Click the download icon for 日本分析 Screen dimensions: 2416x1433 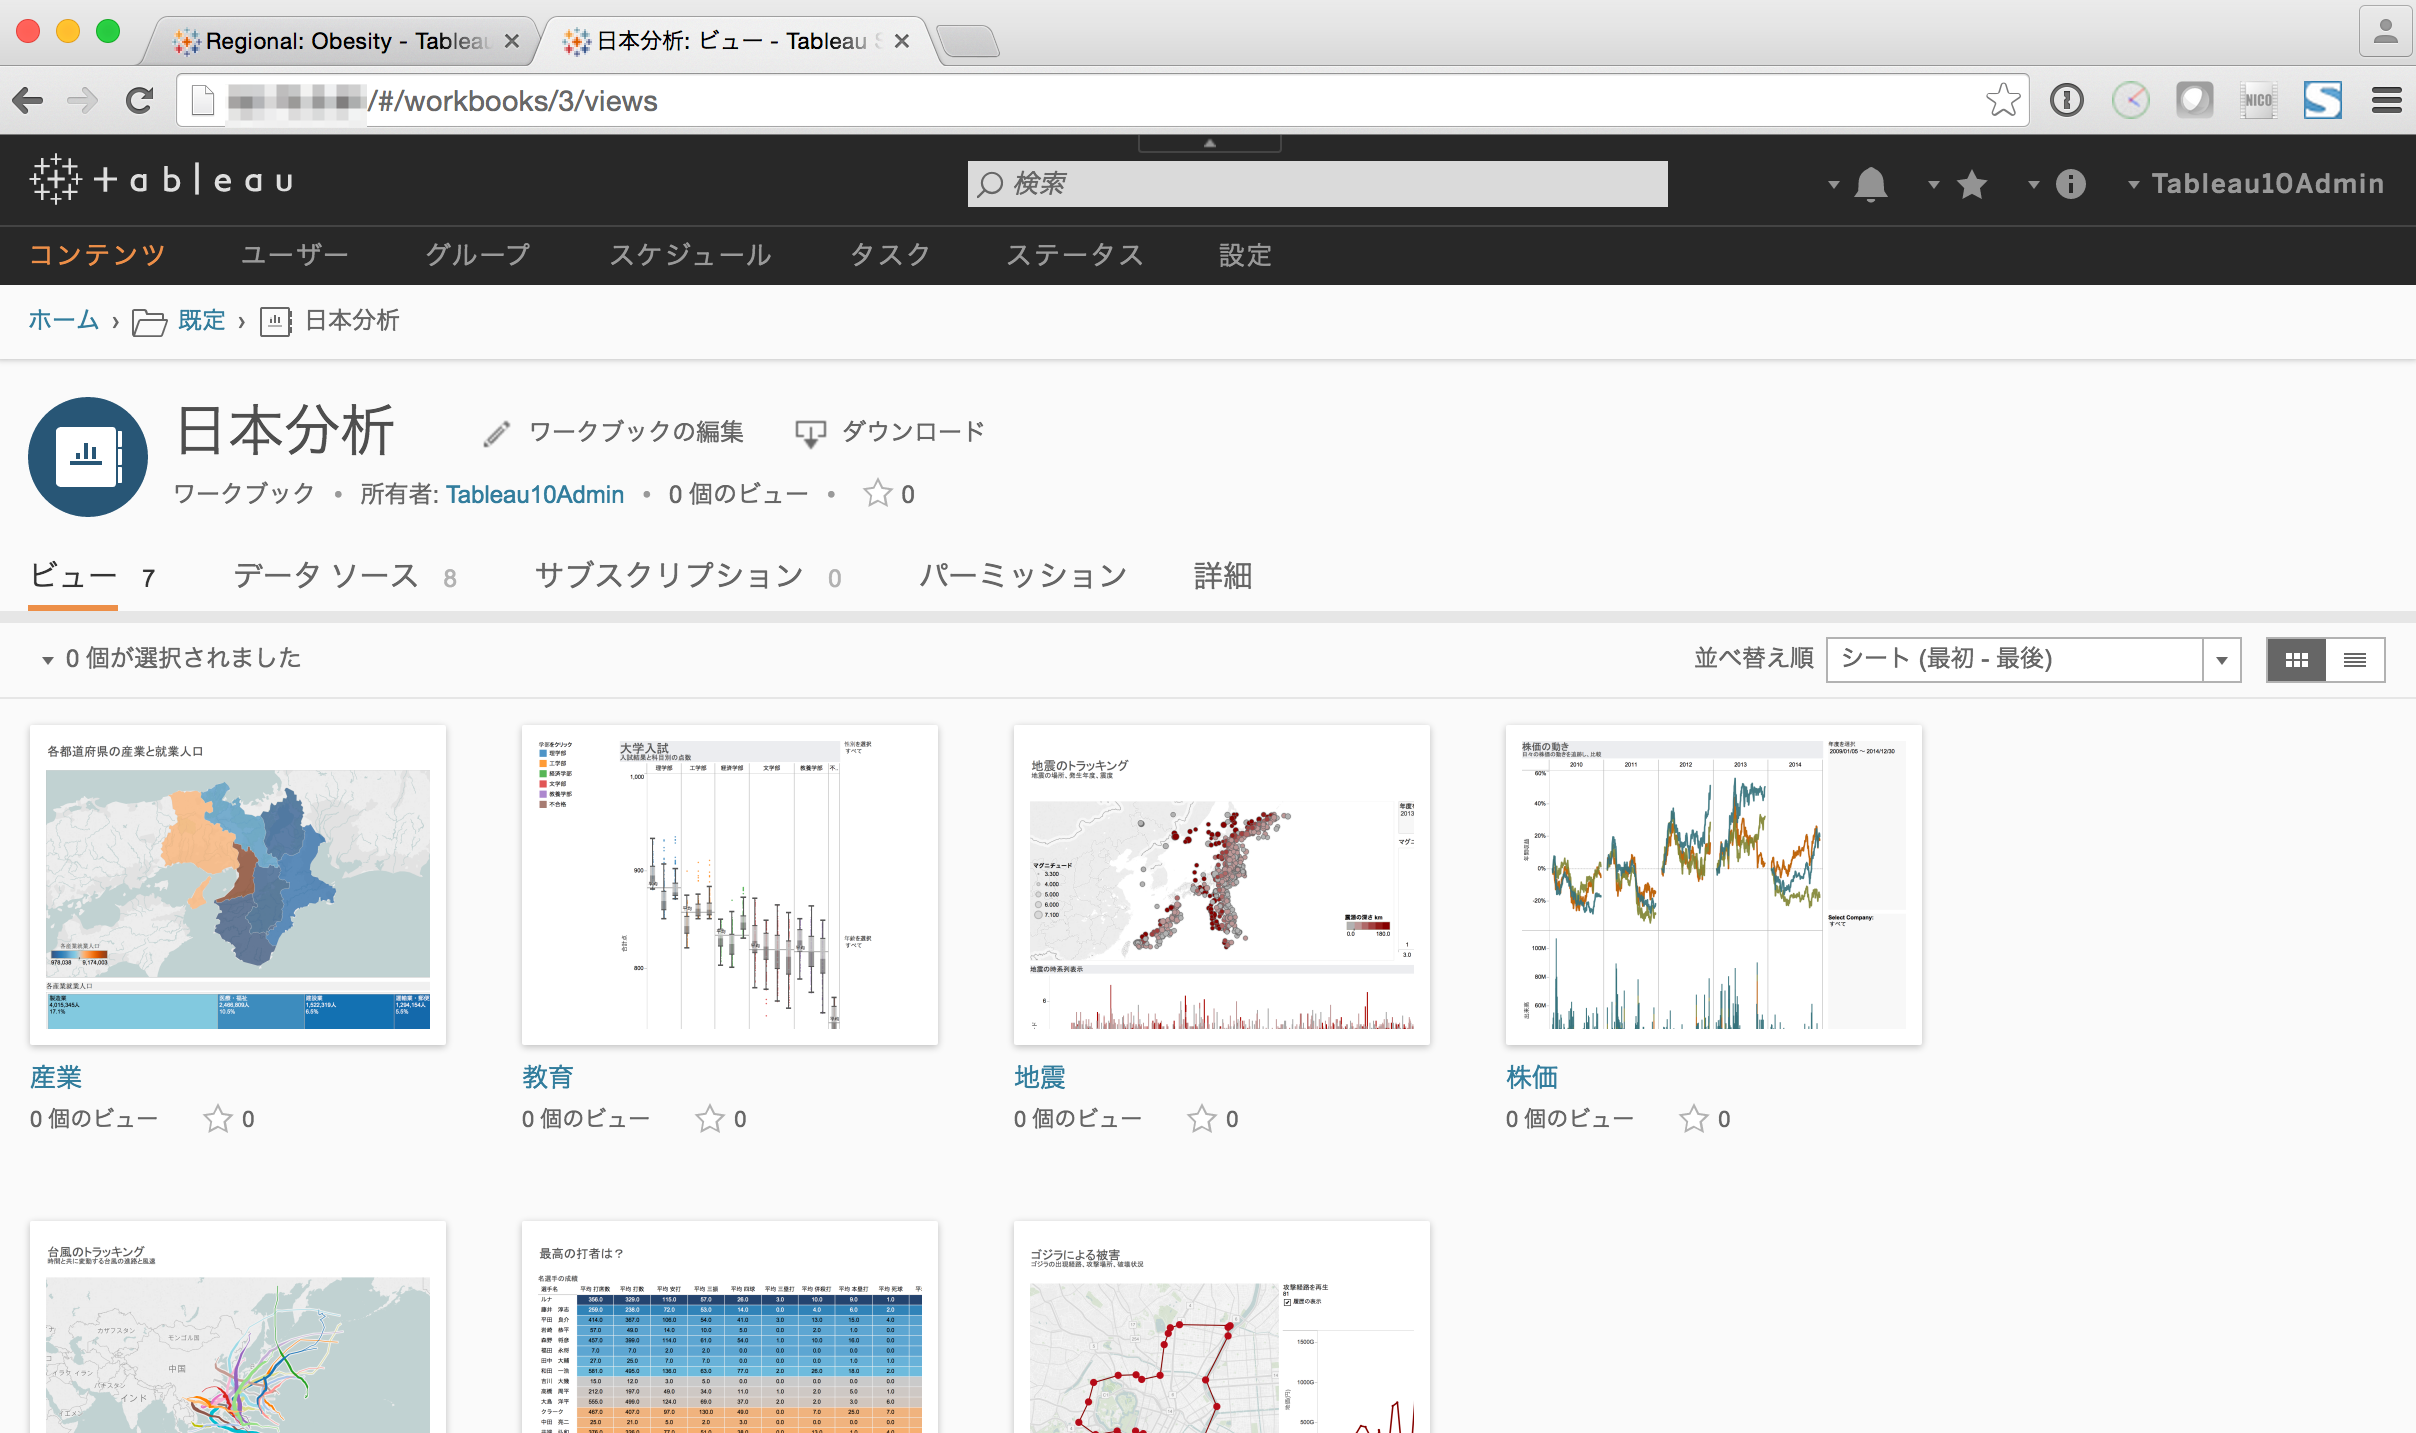point(810,431)
